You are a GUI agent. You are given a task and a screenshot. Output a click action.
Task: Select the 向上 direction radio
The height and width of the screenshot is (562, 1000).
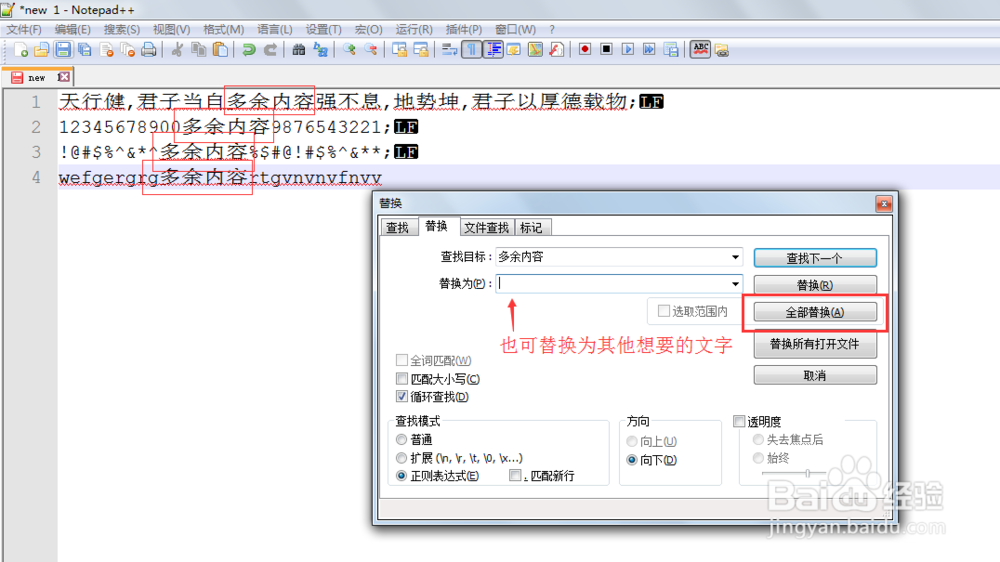click(x=631, y=441)
